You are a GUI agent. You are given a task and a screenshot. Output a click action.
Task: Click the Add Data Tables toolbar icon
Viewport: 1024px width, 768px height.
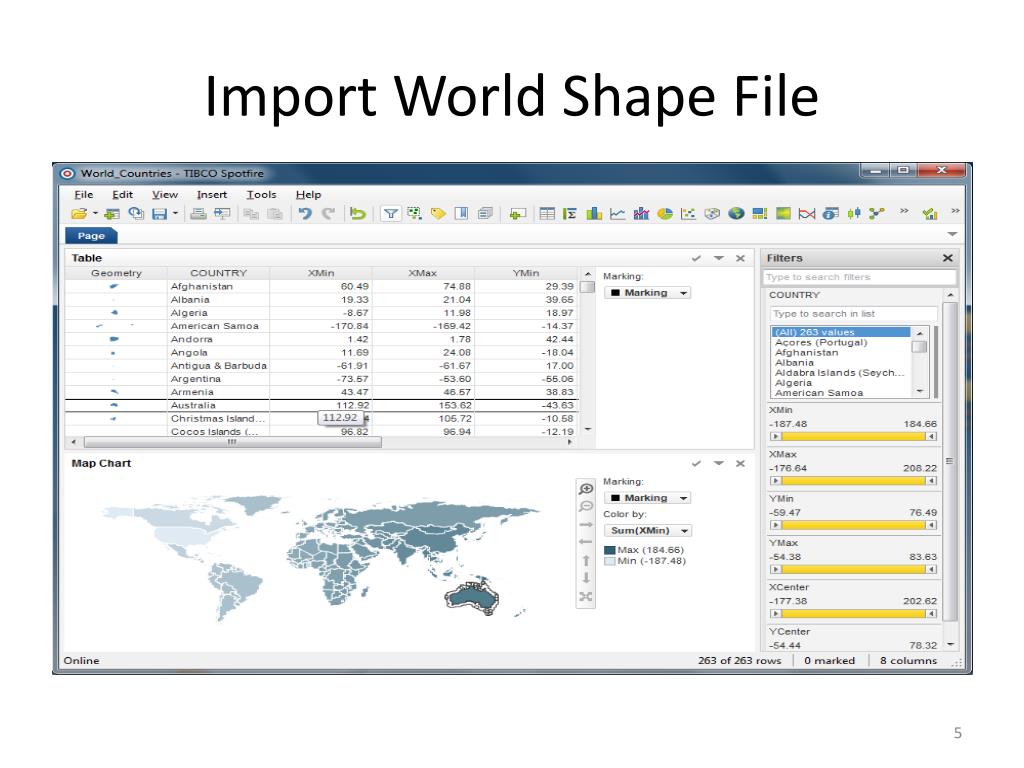112,214
